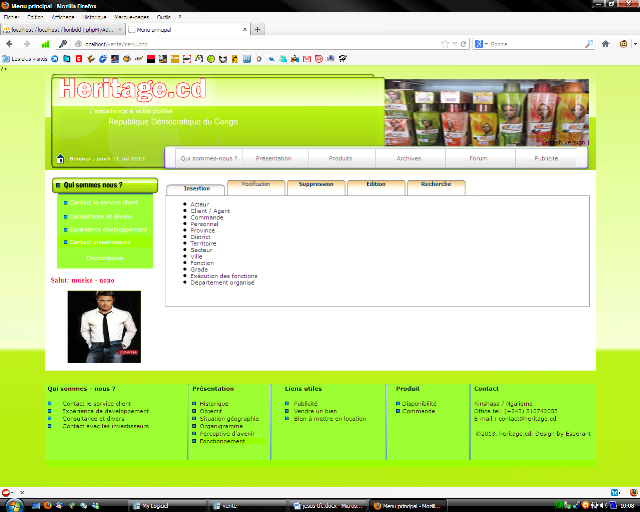Image resolution: width=640 pixels, height=512 pixels.
Task: Click the show desktop quick launch icon
Action: point(36,505)
